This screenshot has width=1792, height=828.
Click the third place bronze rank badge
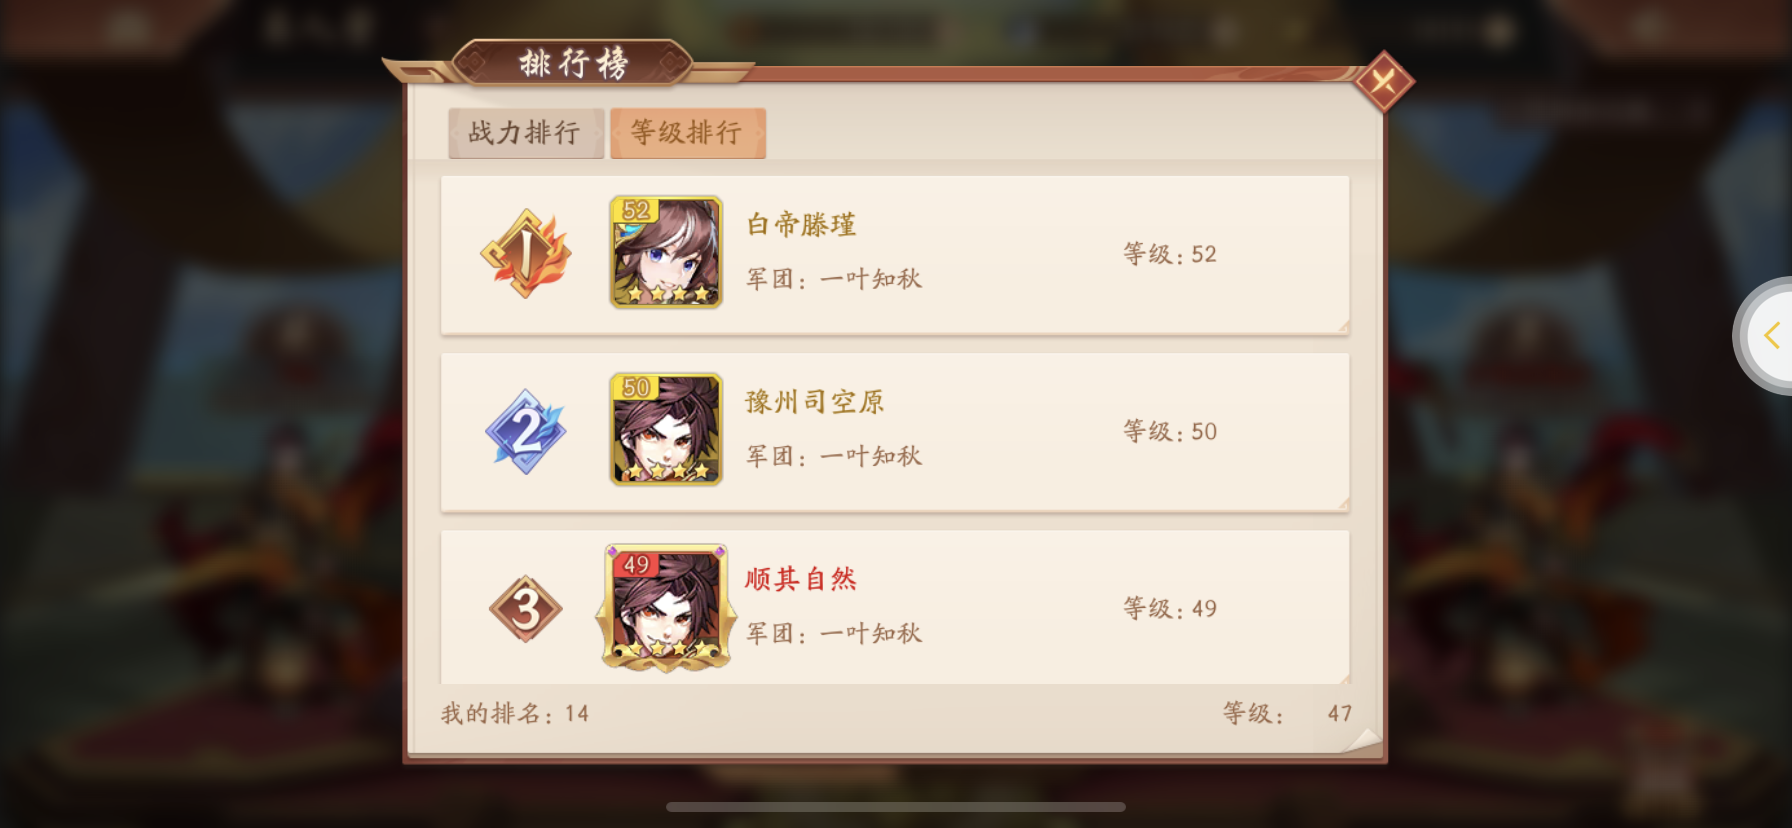point(526,609)
